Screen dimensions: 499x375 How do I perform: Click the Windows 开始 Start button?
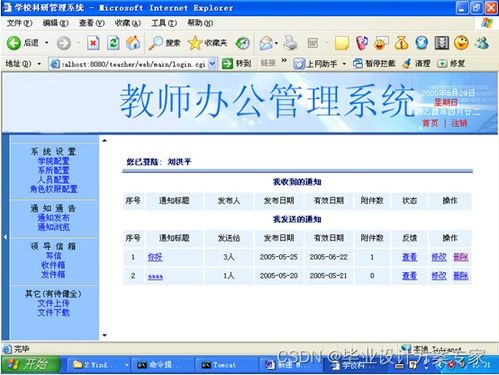(x=31, y=364)
